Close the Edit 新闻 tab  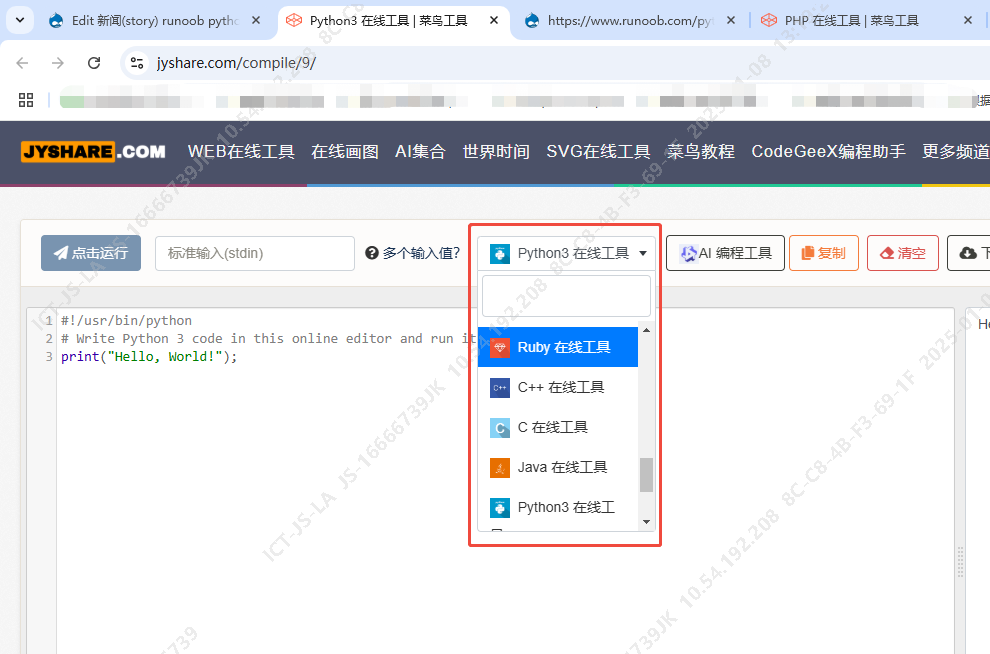pos(256,21)
